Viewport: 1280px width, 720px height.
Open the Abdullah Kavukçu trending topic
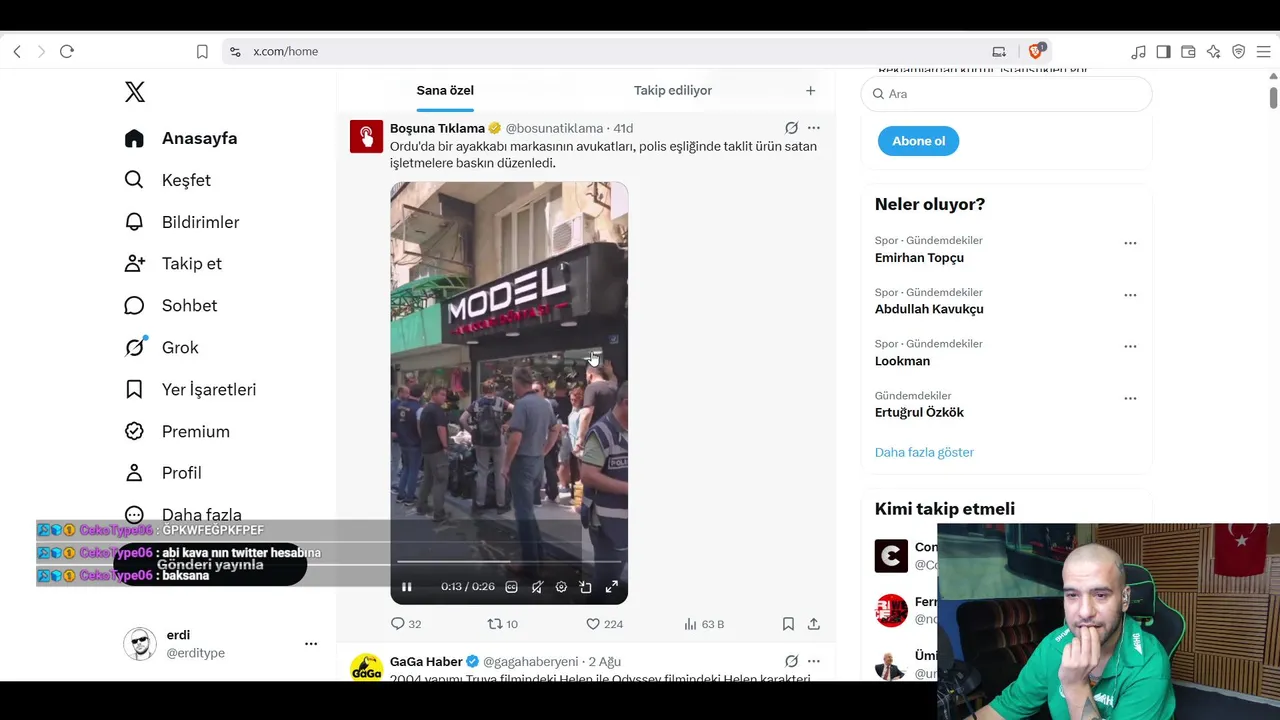929,309
